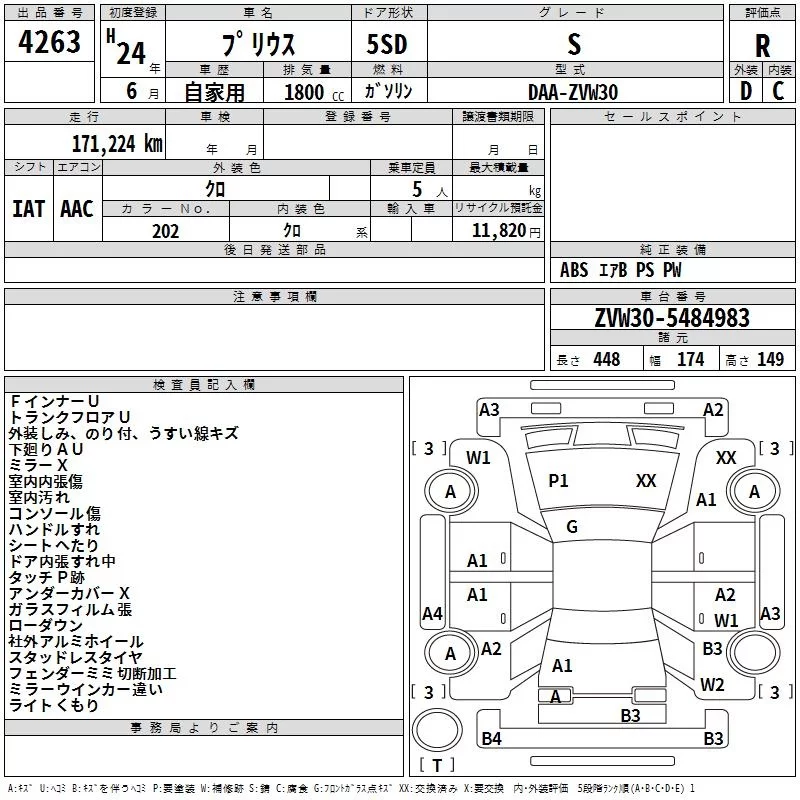The height and width of the screenshot is (800, 800).
Task: Select inspector note FインナーU
Action: coord(54,401)
